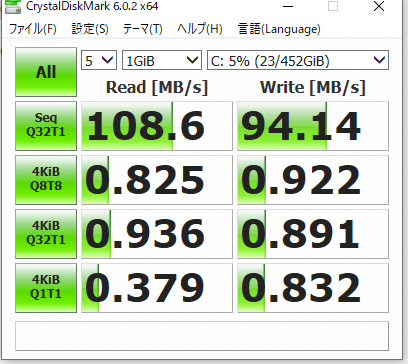Start the Seq Q32T1 test
Viewport: 408px width, 364px height.
pyautogui.click(x=46, y=126)
